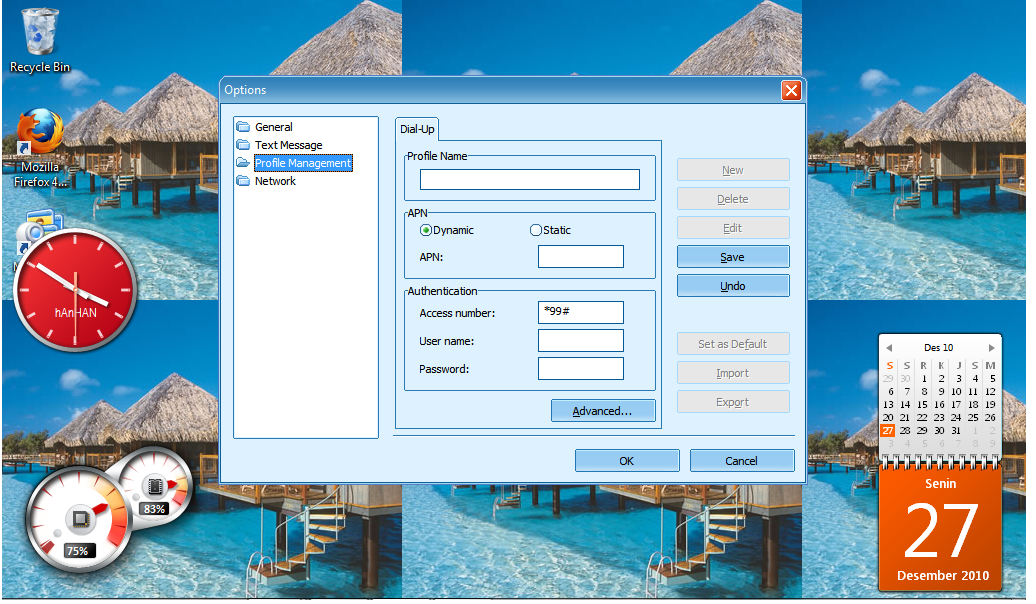Confirm with the OK button
1036x604 pixels.
click(626, 461)
